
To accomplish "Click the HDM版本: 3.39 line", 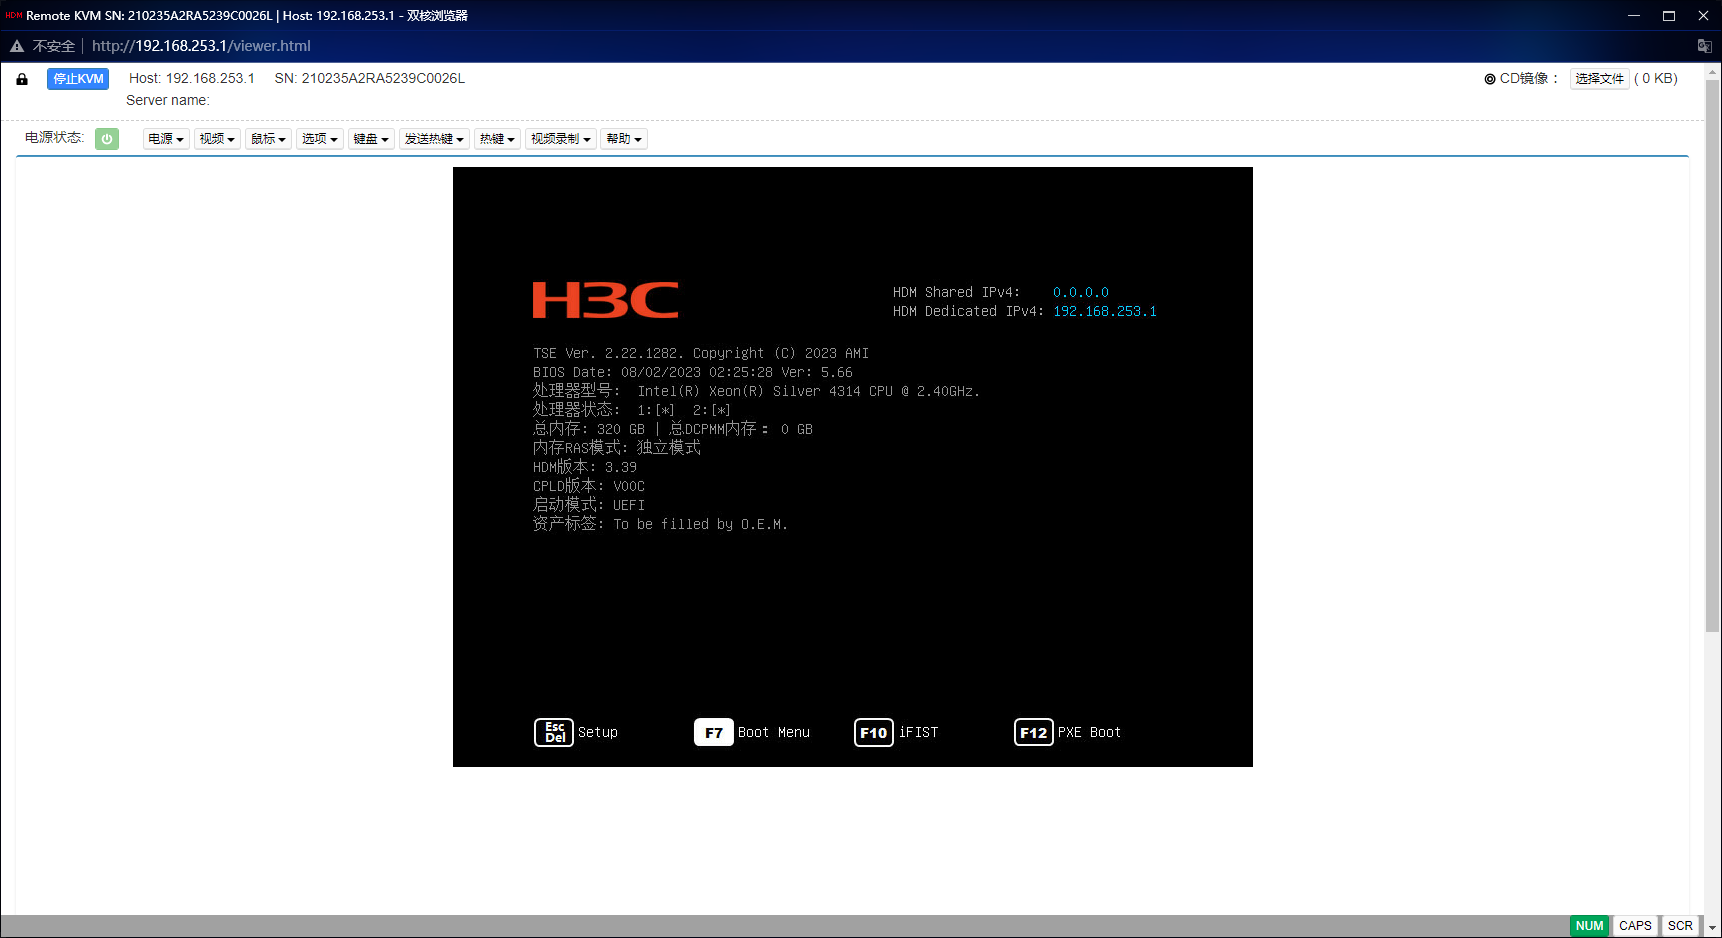I will coord(585,467).
